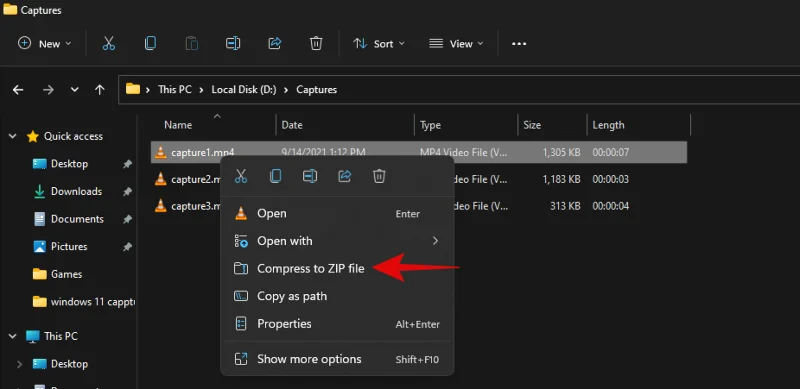Open Pictures in Quick access
Viewport: 800px width, 389px height.
pos(69,247)
